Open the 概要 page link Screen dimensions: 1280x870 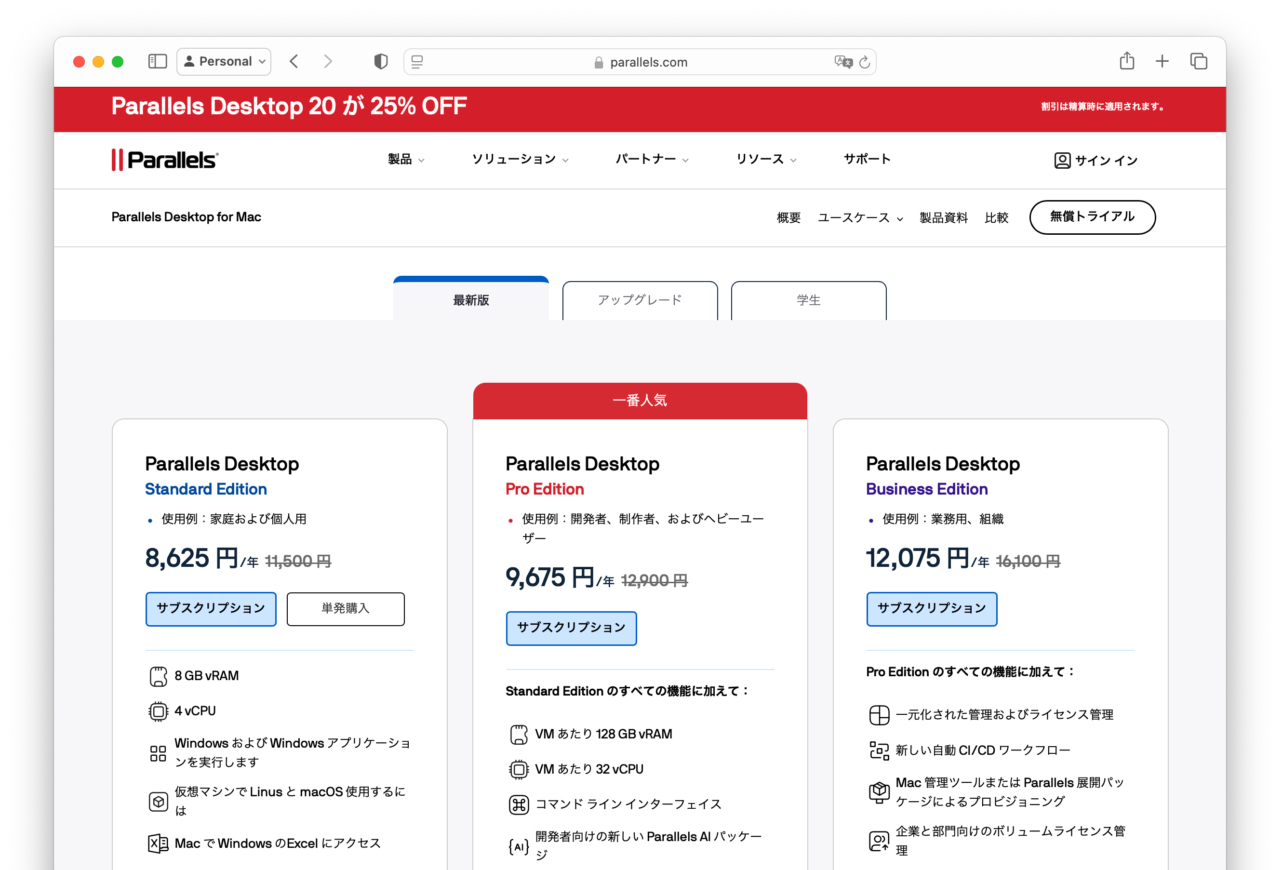pos(789,218)
